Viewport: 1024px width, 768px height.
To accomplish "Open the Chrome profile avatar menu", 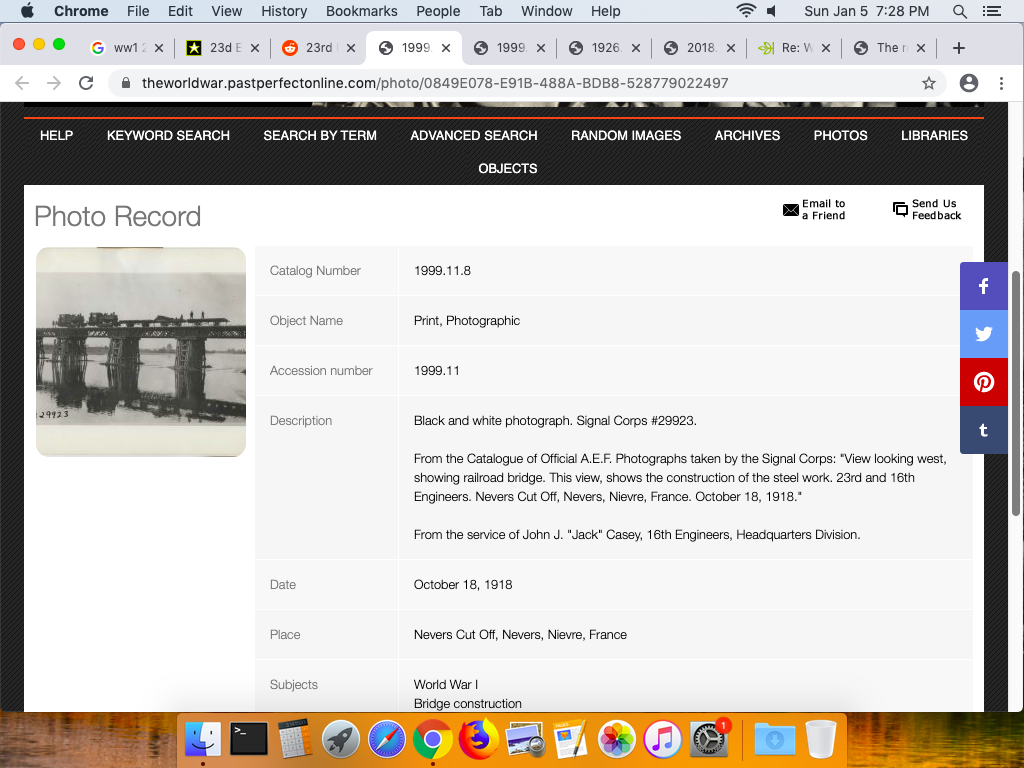I will point(968,83).
